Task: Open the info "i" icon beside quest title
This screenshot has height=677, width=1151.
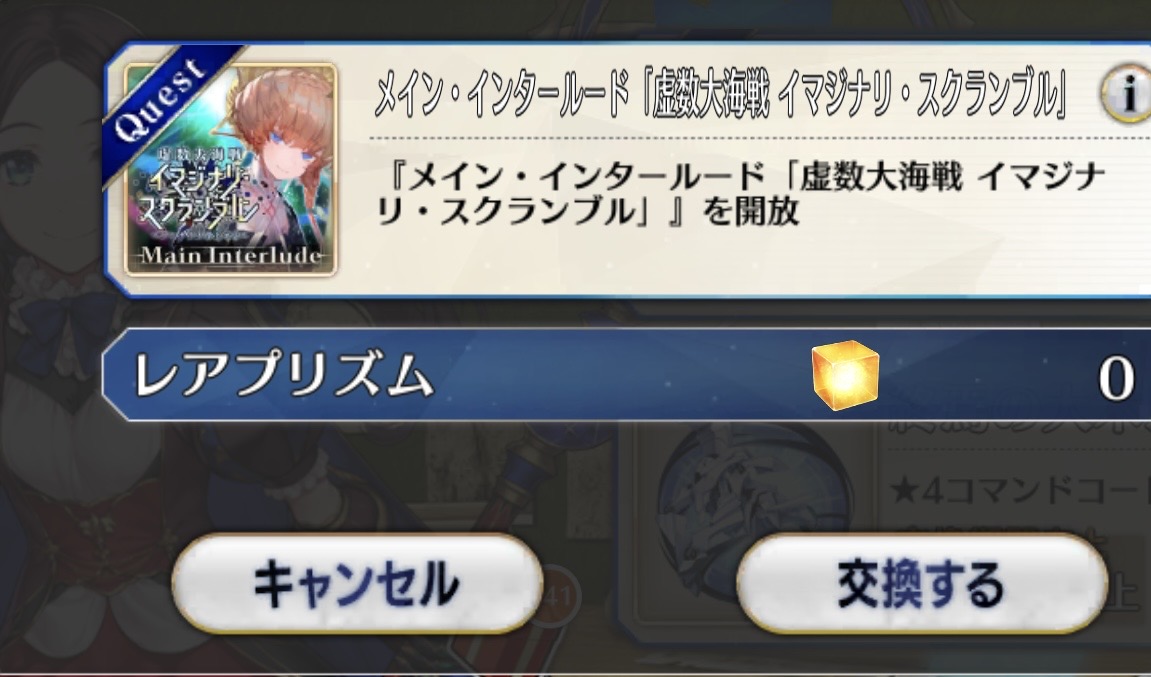Action: click(x=1128, y=96)
